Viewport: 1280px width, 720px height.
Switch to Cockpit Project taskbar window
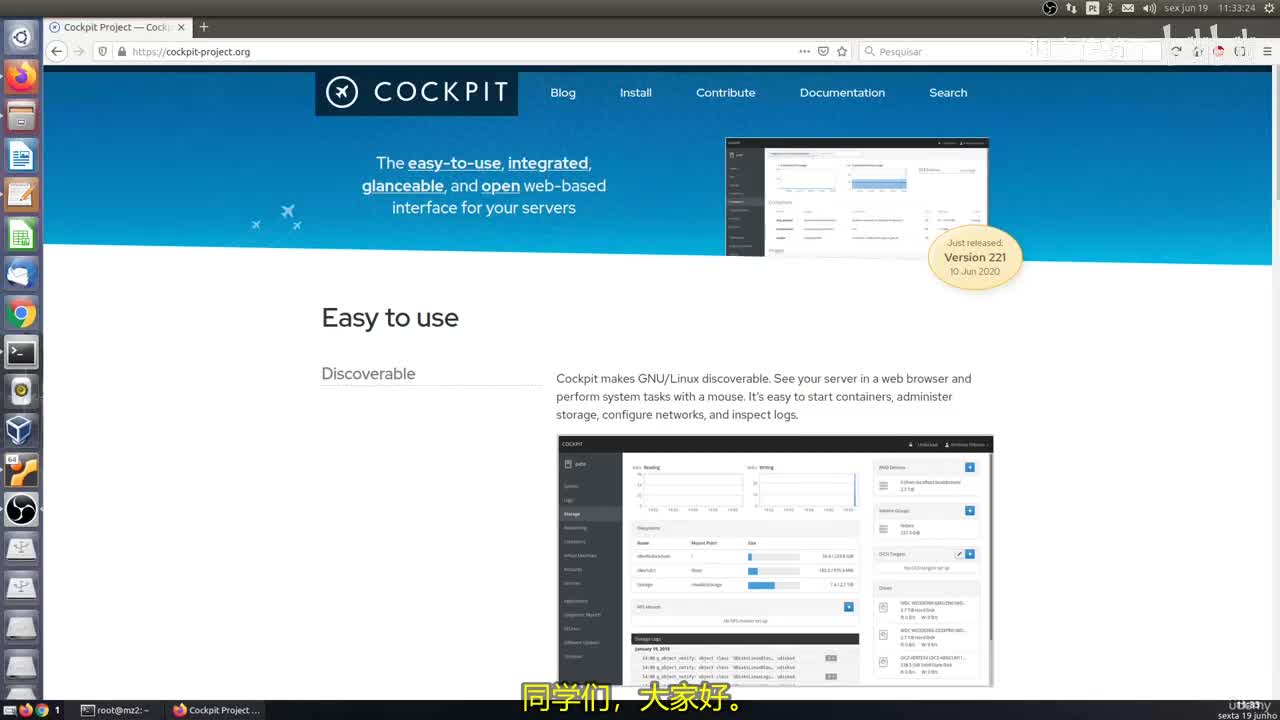[x=216, y=710]
